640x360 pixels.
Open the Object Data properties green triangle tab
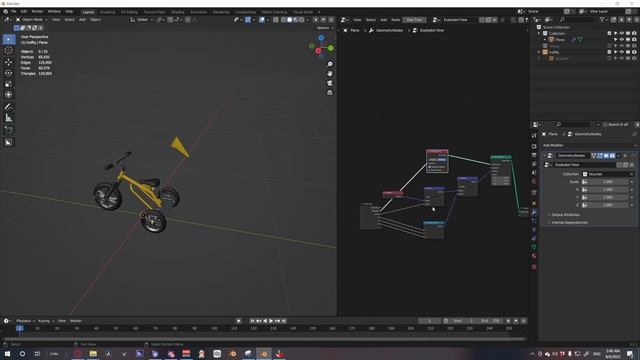534,247
